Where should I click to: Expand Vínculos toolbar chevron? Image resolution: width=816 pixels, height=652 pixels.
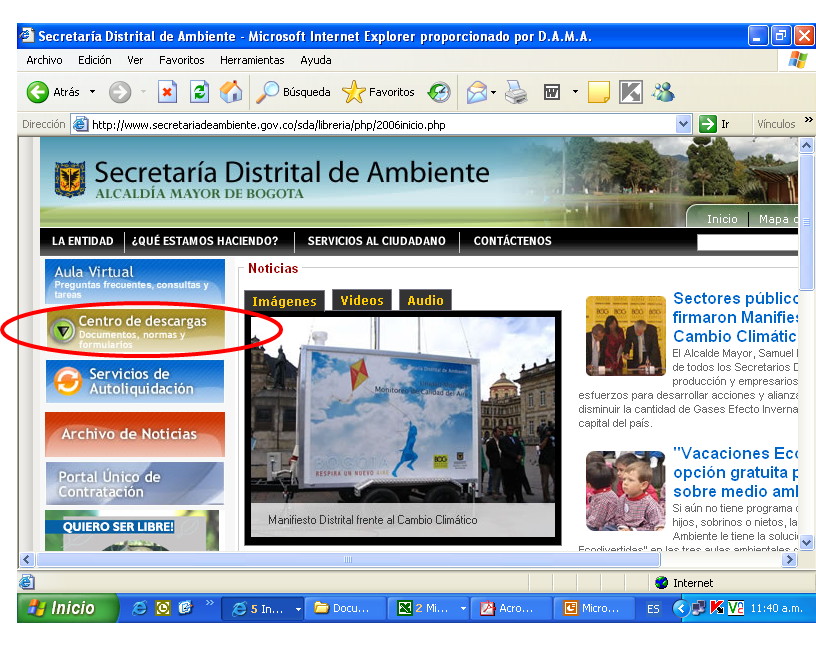[808, 120]
